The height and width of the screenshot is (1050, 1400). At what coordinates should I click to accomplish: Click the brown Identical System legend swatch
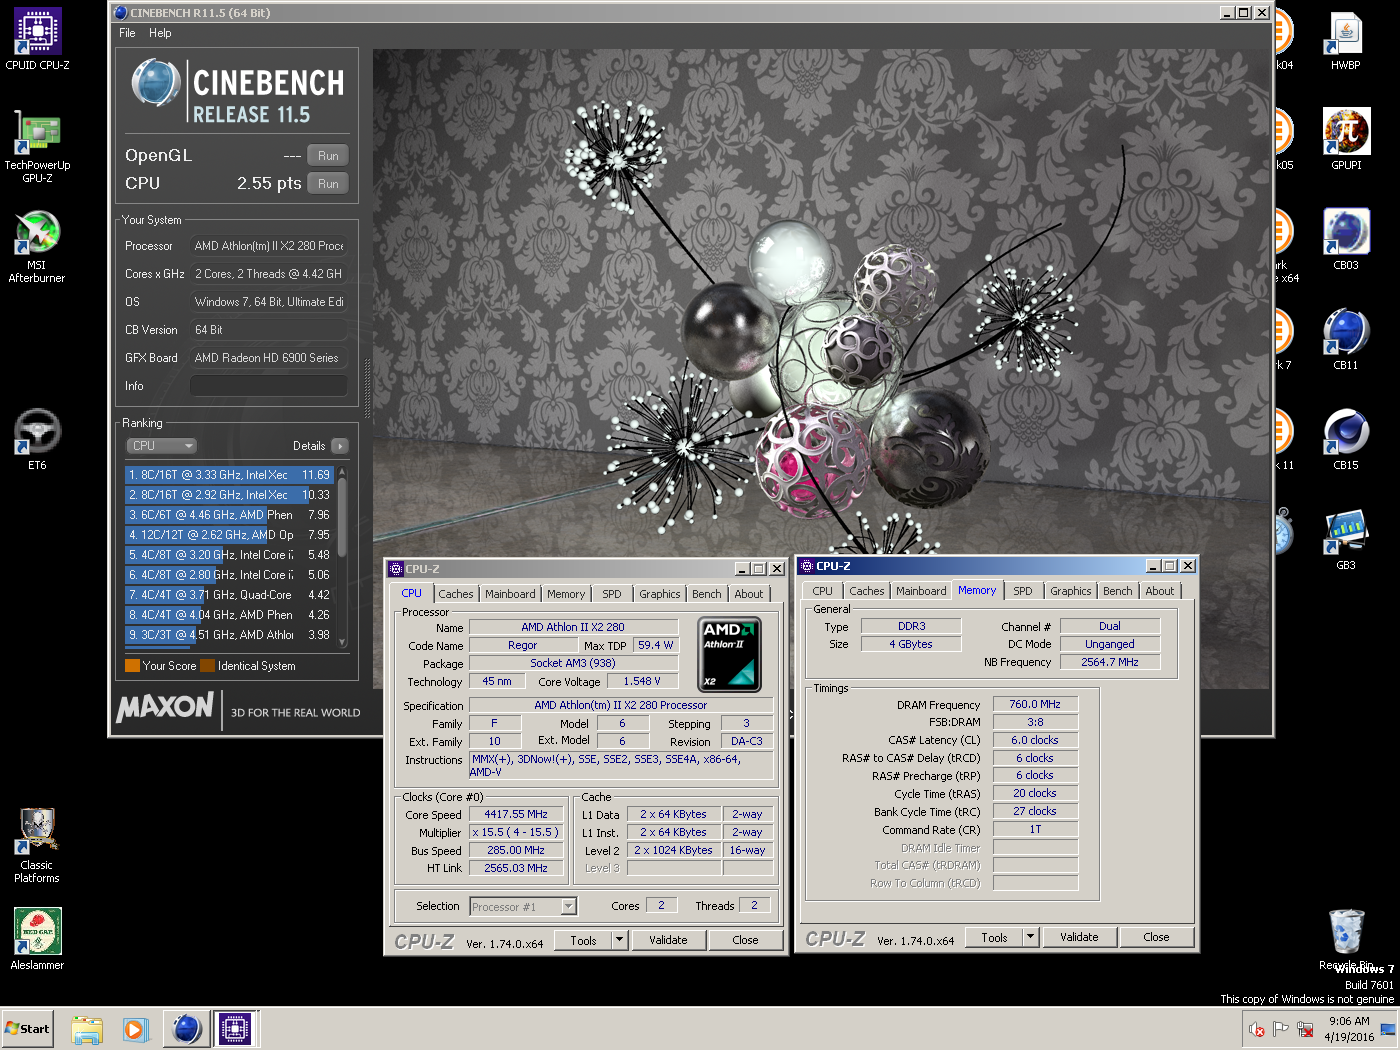pyautogui.click(x=207, y=666)
